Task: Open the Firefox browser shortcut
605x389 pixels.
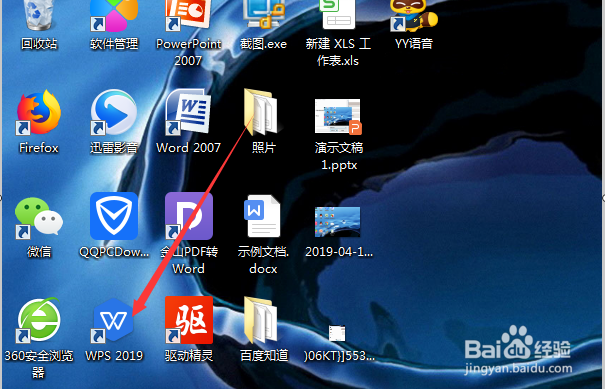Action: (39, 113)
